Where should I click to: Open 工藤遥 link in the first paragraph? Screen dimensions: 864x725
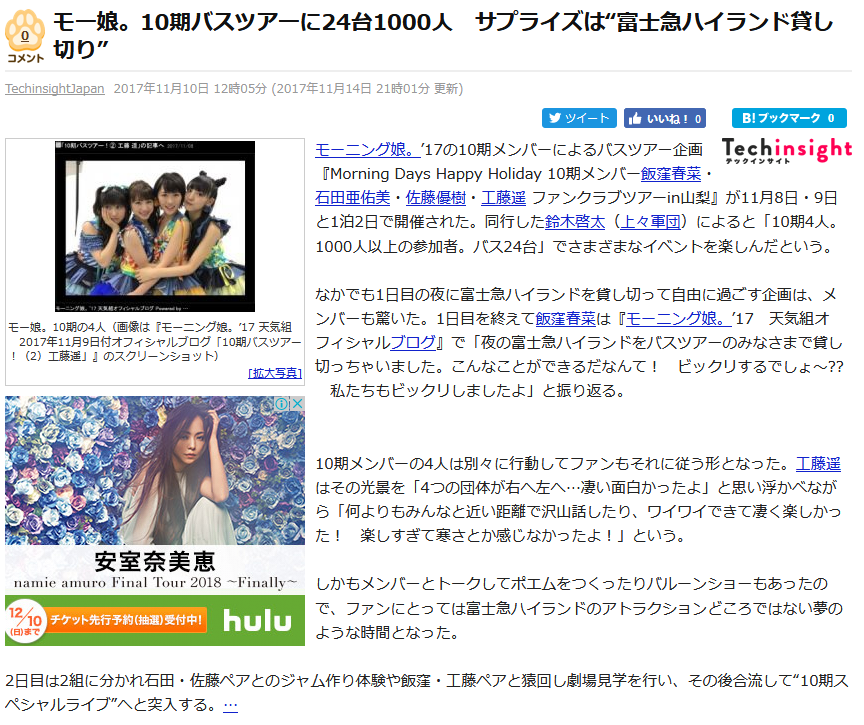click(x=503, y=197)
